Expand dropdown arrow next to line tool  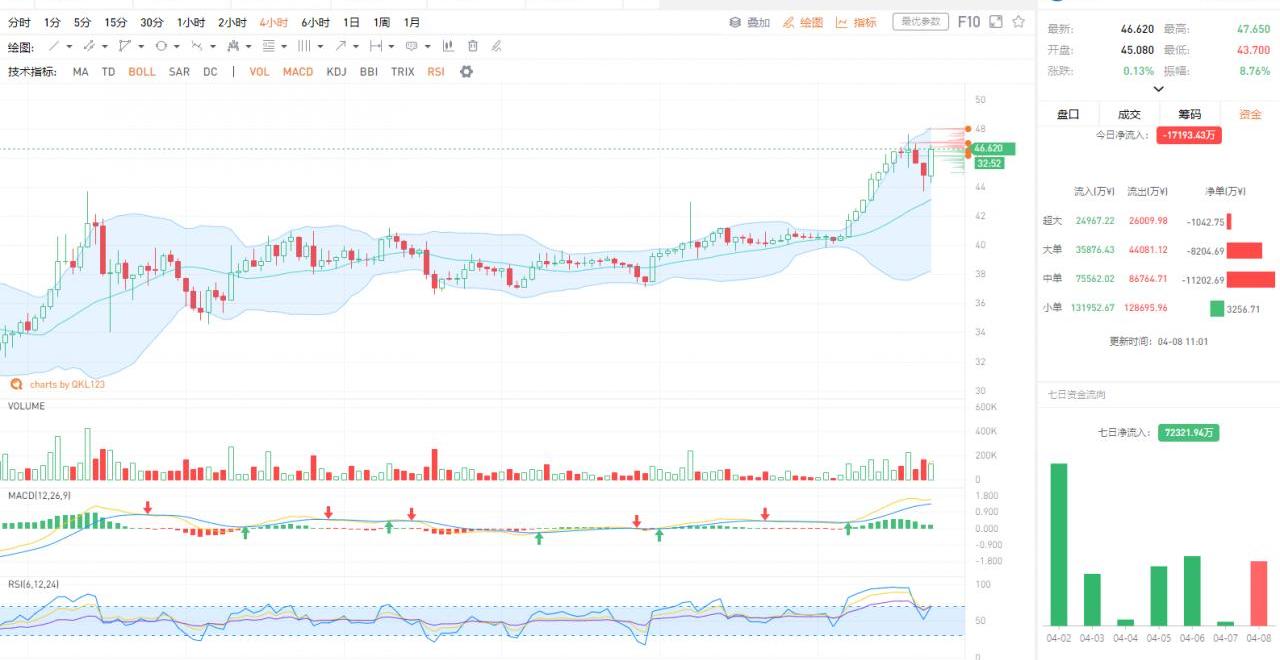(69, 46)
